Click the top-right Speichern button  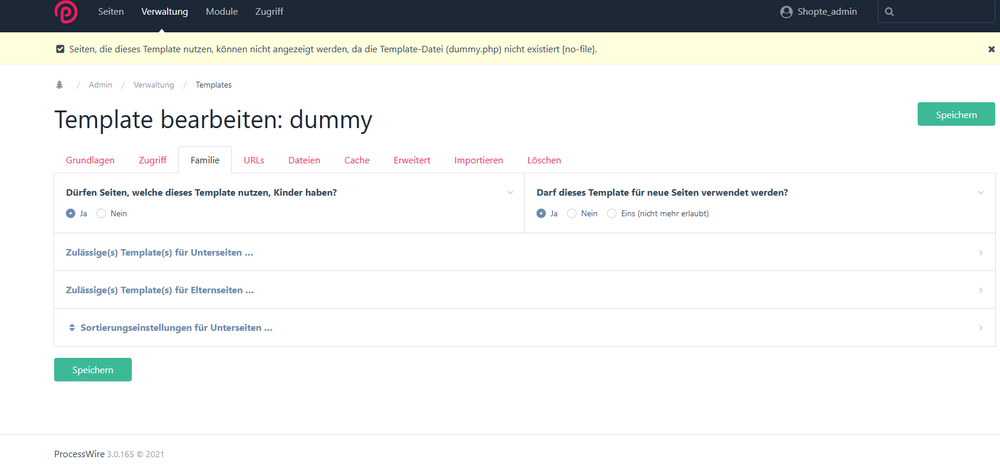(955, 115)
